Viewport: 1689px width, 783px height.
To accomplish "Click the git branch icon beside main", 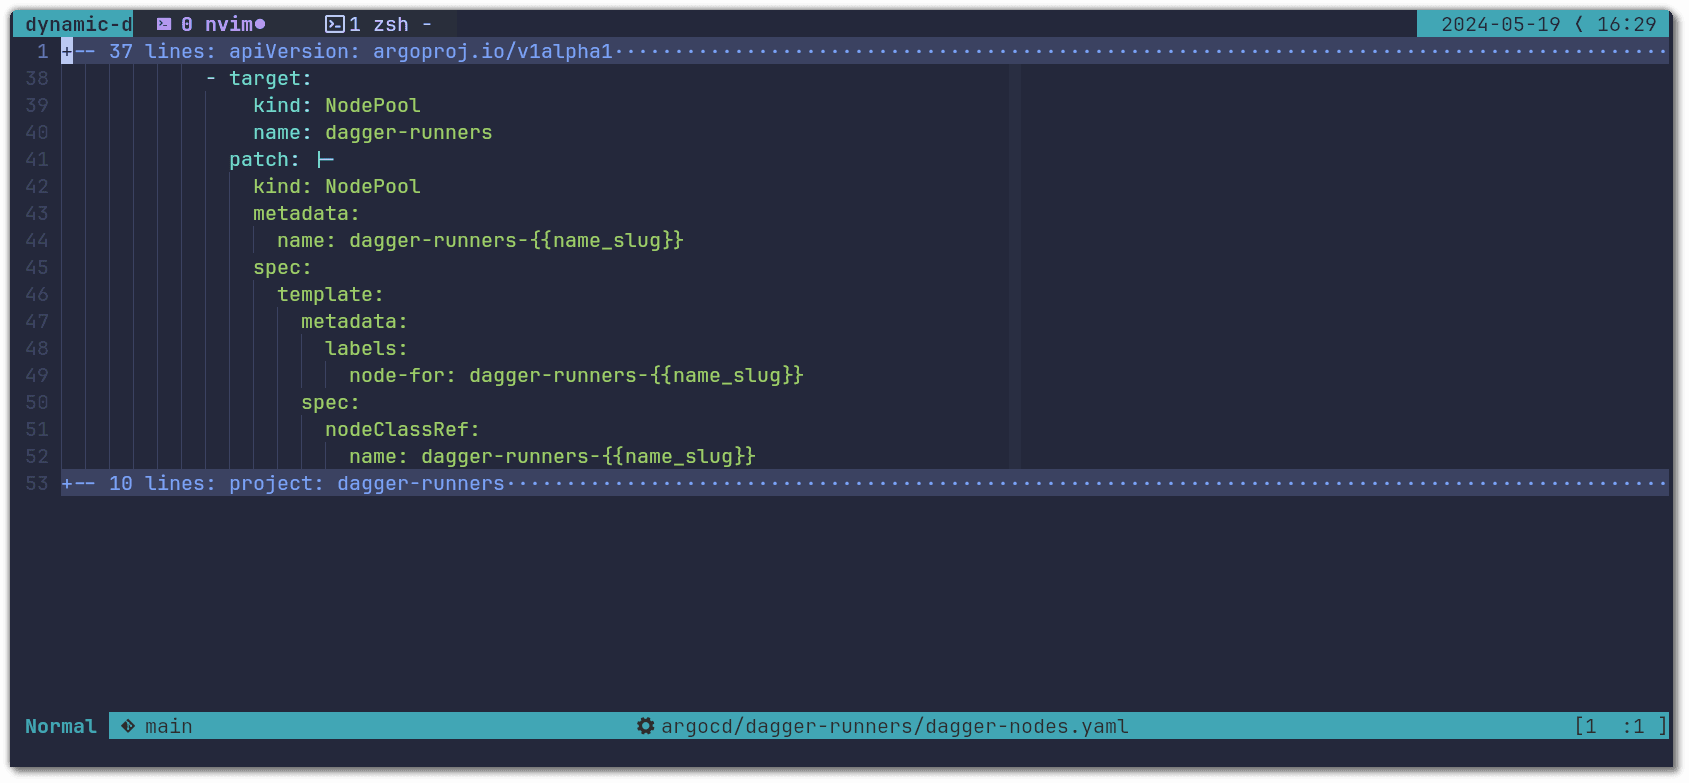I will pyautogui.click(x=128, y=726).
